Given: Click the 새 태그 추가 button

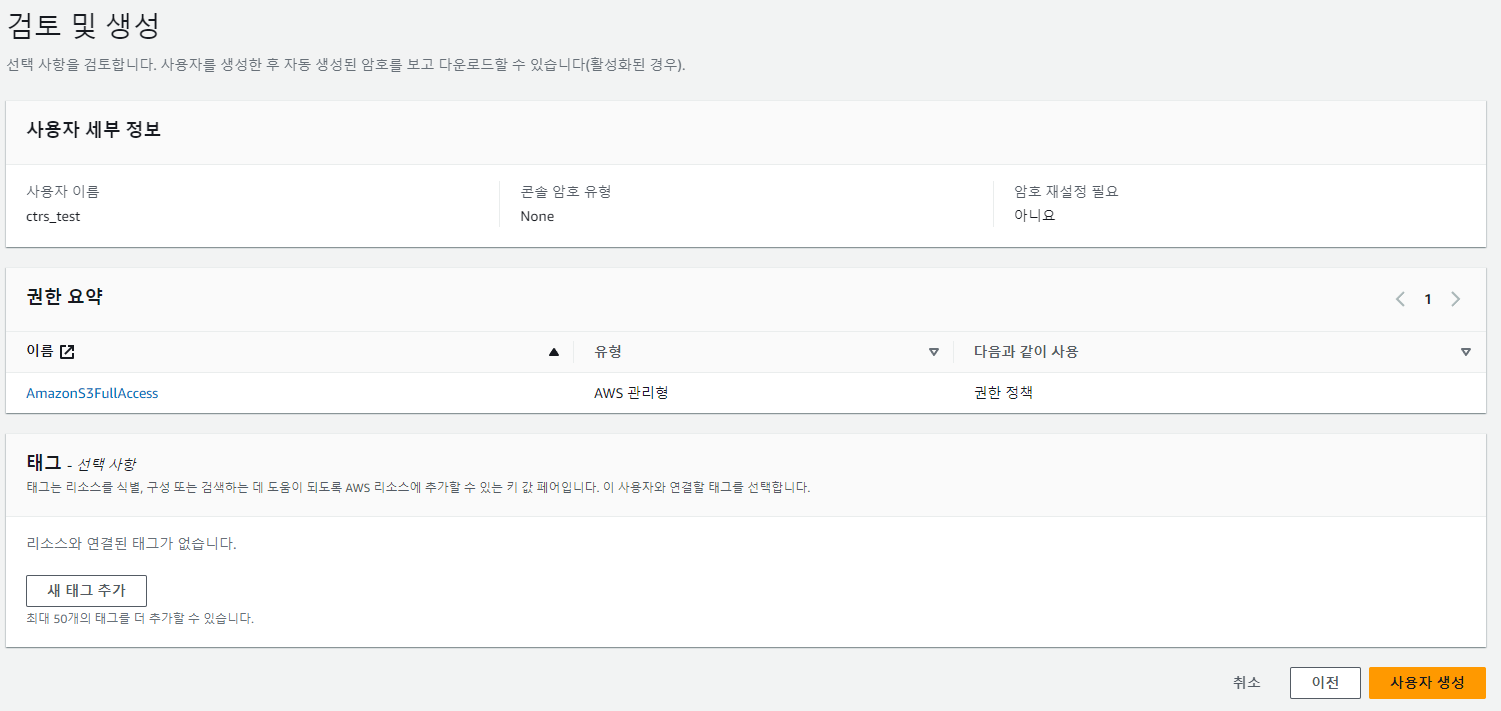Looking at the screenshot, I should pos(86,591).
